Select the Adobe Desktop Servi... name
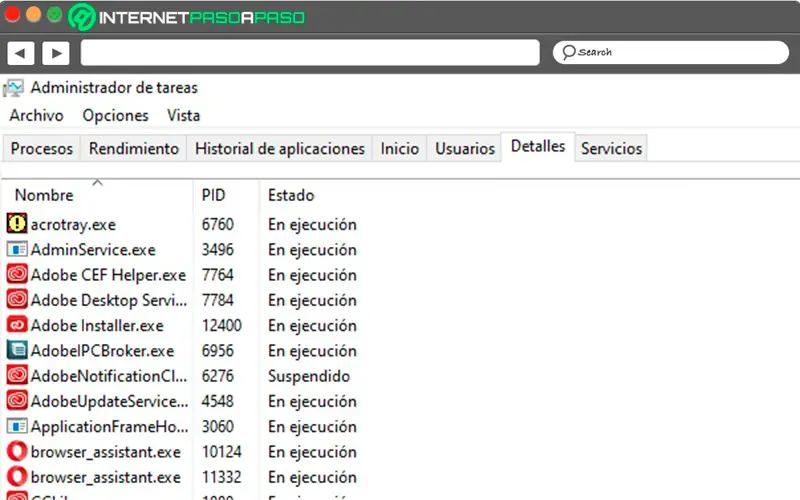 [109, 300]
